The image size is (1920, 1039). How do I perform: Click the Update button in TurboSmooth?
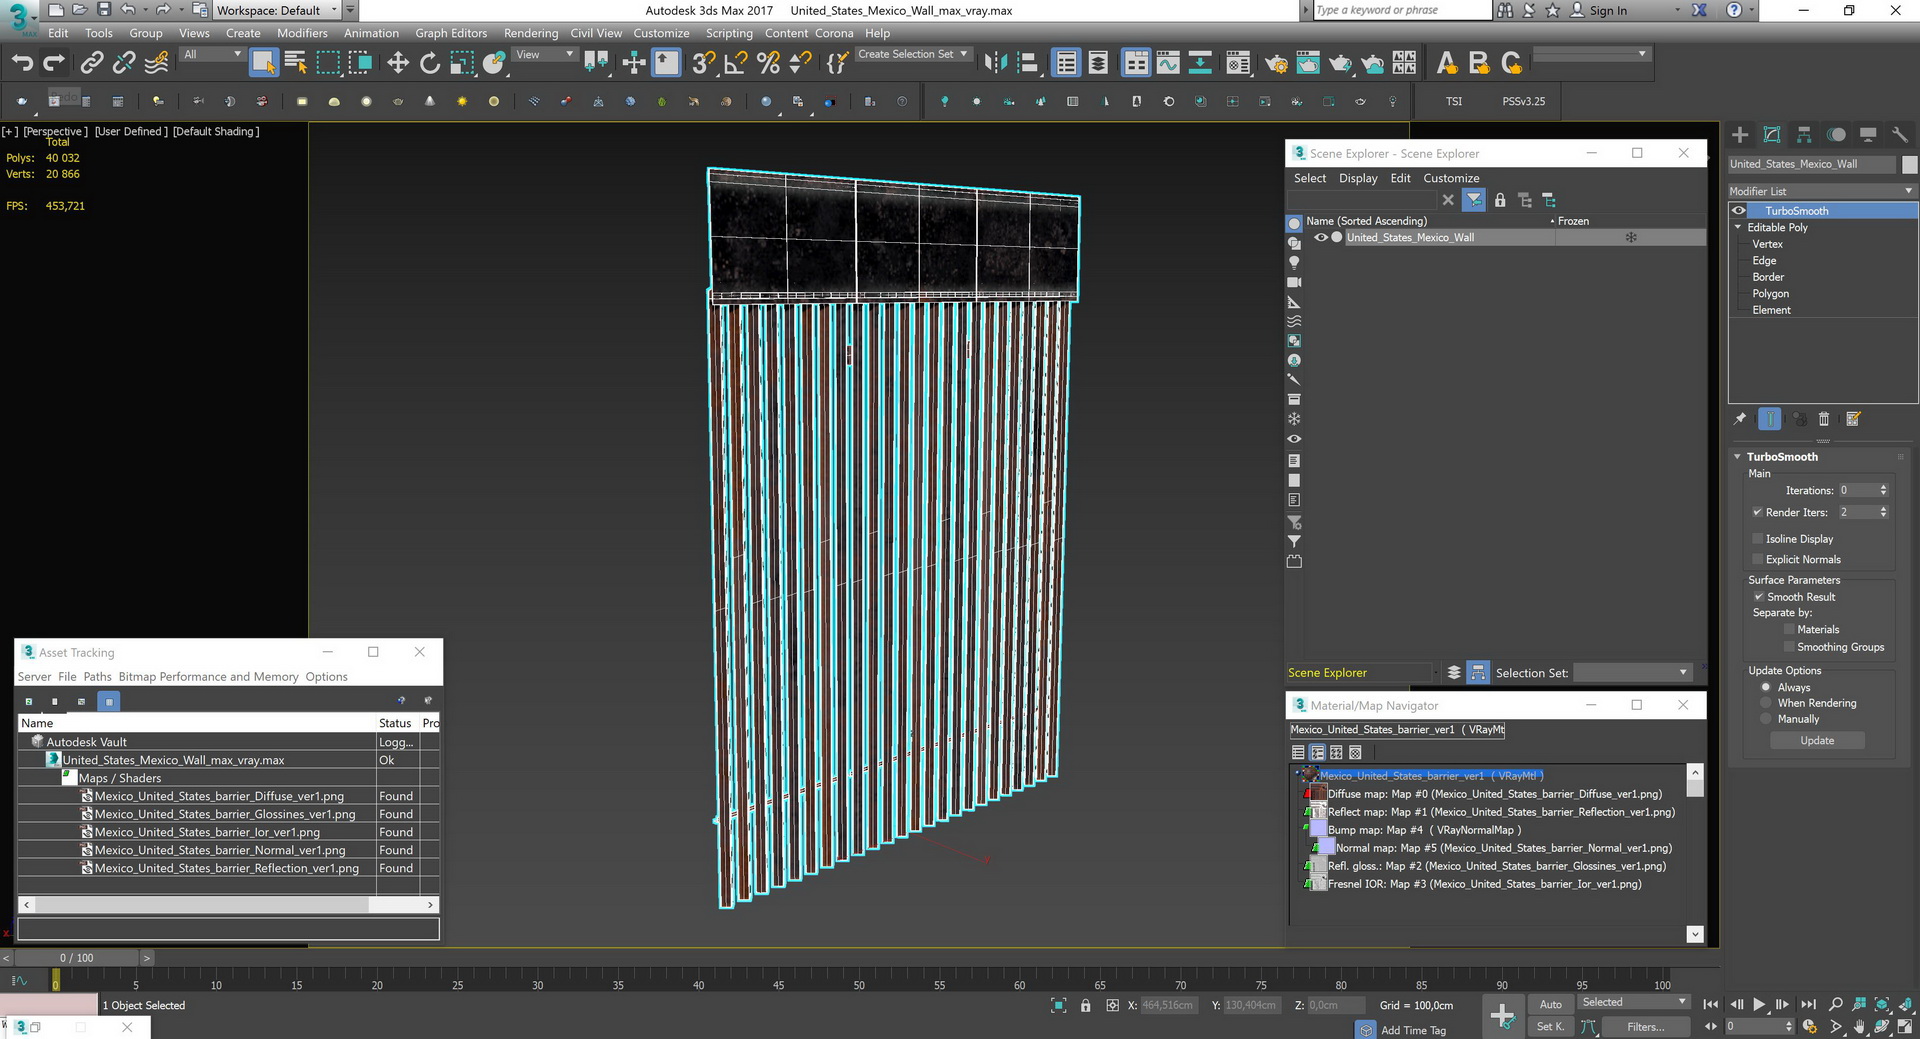click(x=1817, y=741)
